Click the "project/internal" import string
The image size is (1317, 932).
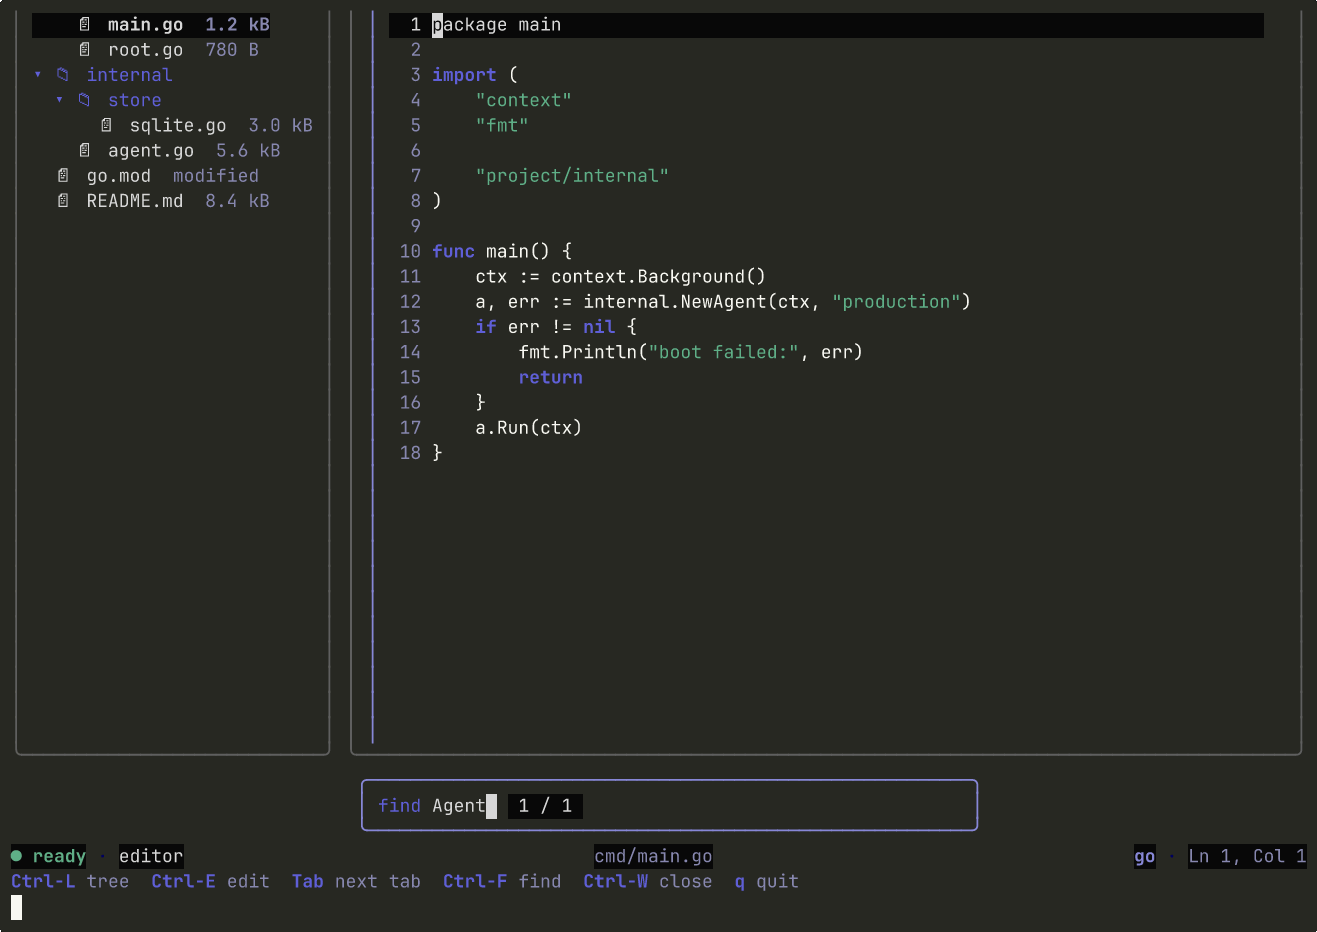(572, 176)
